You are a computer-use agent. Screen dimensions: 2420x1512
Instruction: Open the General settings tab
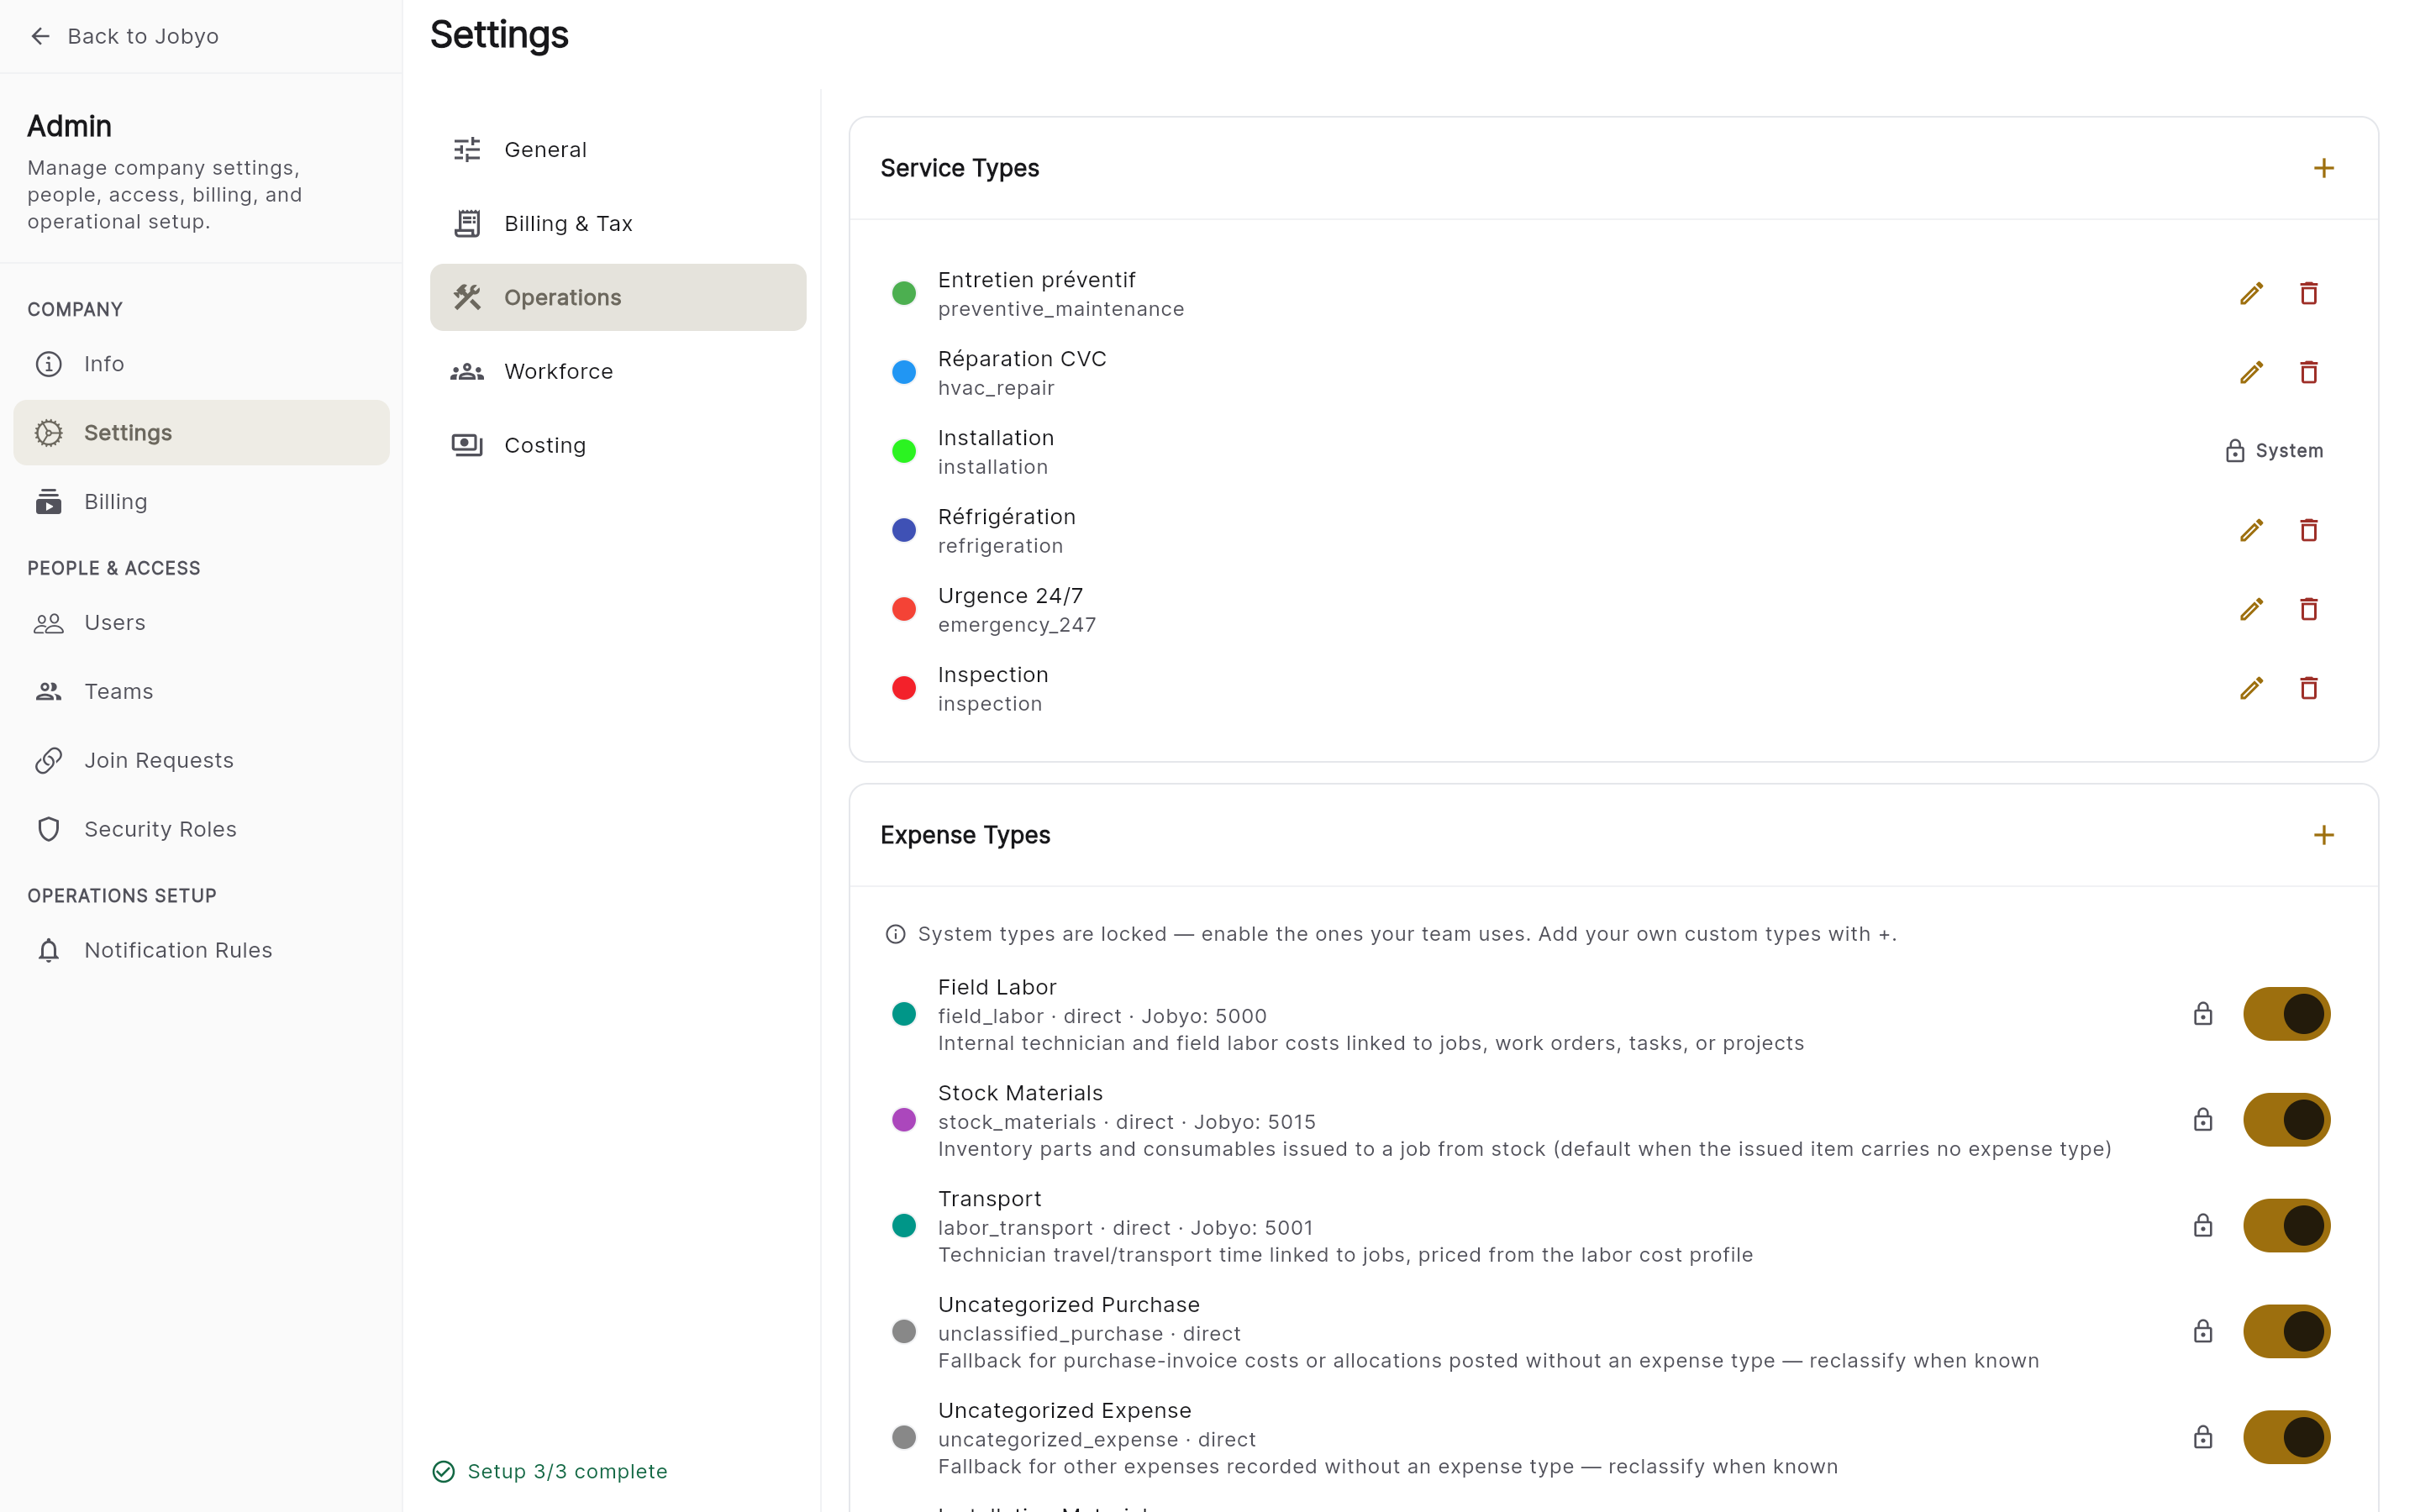[618, 150]
